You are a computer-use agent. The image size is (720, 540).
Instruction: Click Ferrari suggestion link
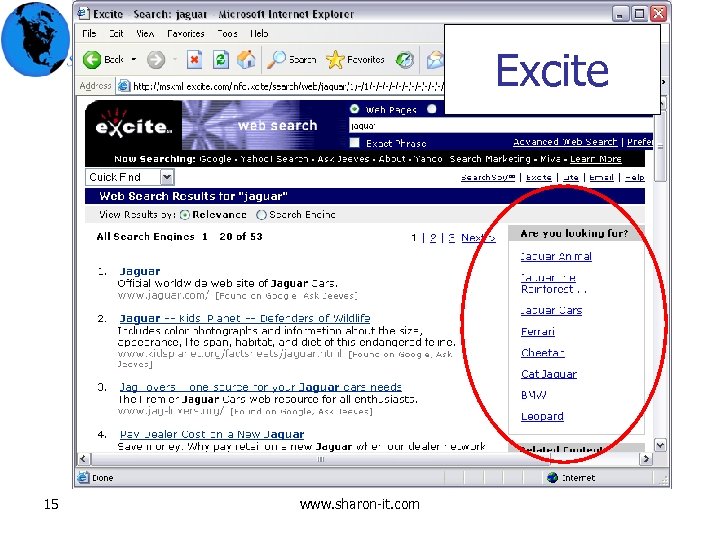[538, 332]
